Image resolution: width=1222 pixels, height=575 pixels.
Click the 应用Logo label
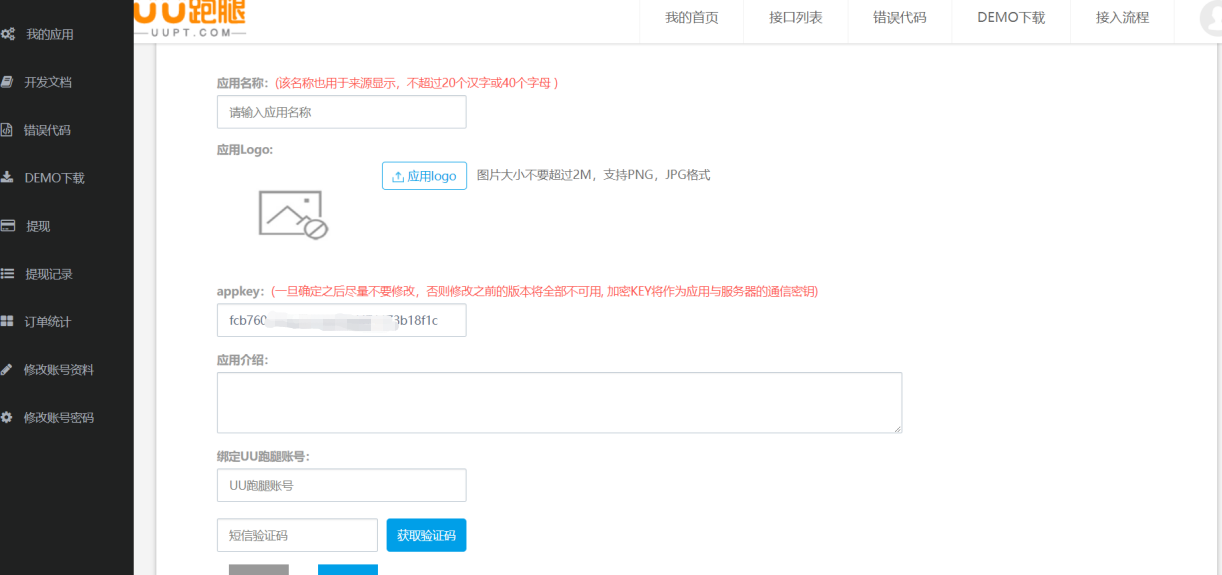point(245,150)
